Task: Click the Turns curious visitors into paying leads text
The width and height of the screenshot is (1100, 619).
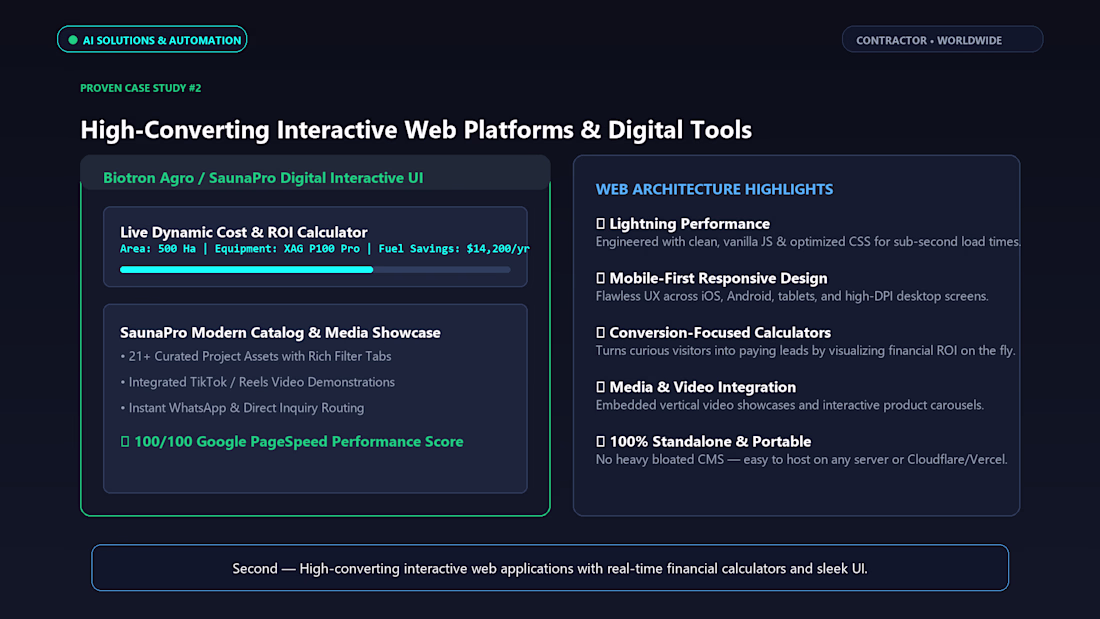Action: [805, 350]
